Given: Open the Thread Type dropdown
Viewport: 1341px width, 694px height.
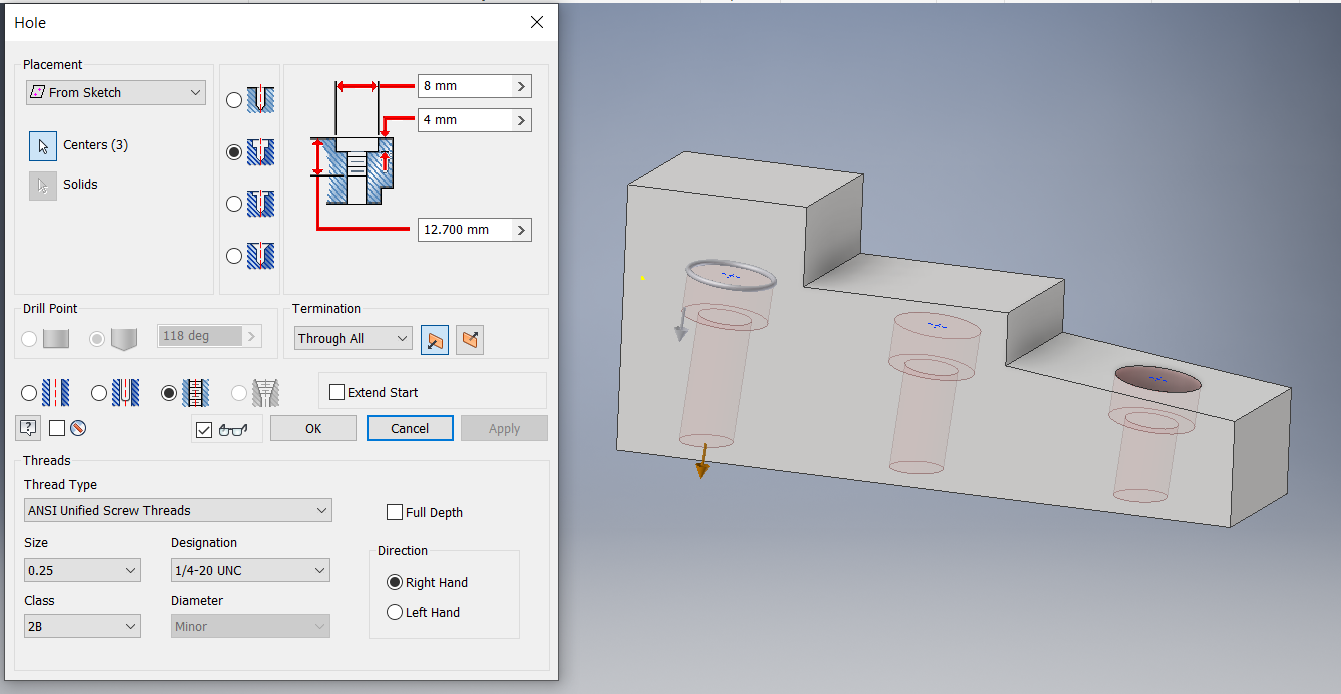Looking at the screenshot, I should pos(178,510).
